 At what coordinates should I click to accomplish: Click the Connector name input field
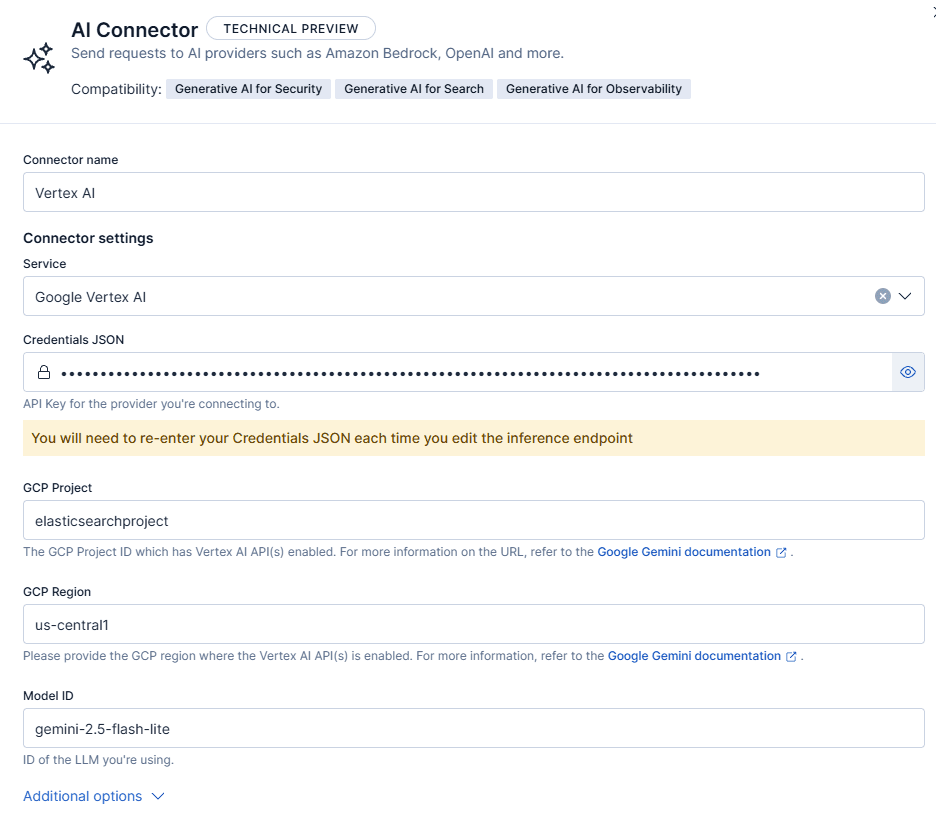pyautogui.click(x=473, y=192)
